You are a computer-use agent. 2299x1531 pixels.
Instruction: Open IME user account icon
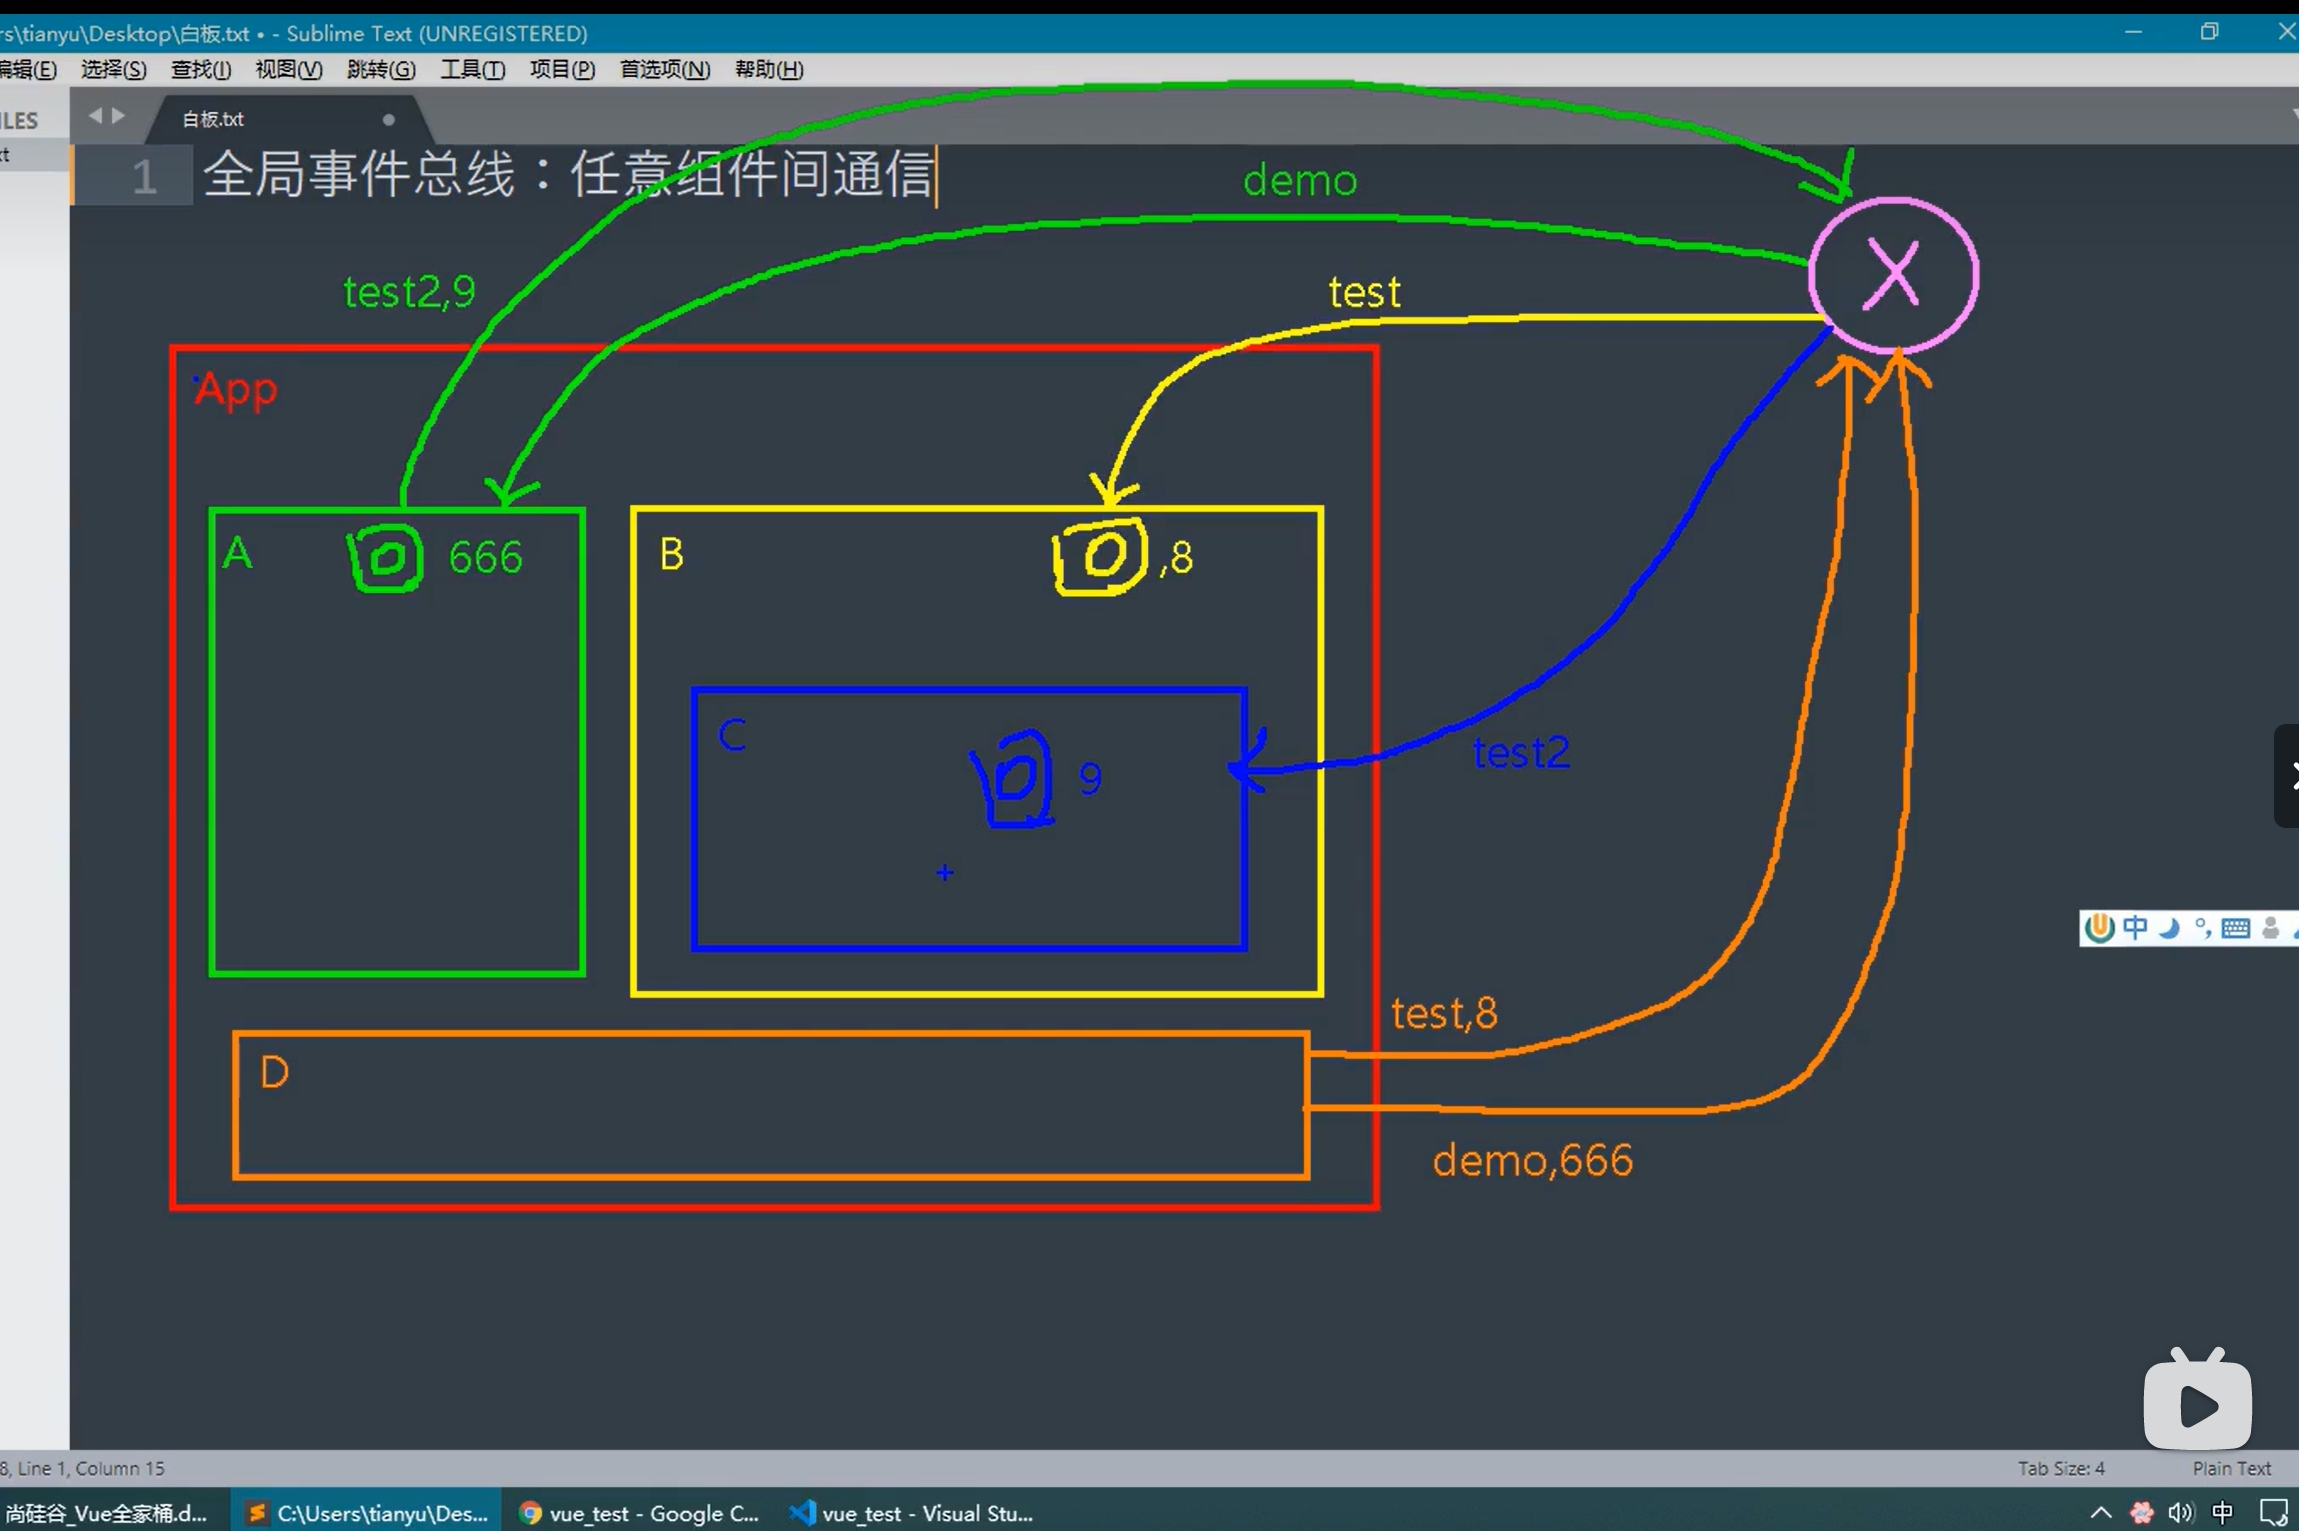[2270, 928]
